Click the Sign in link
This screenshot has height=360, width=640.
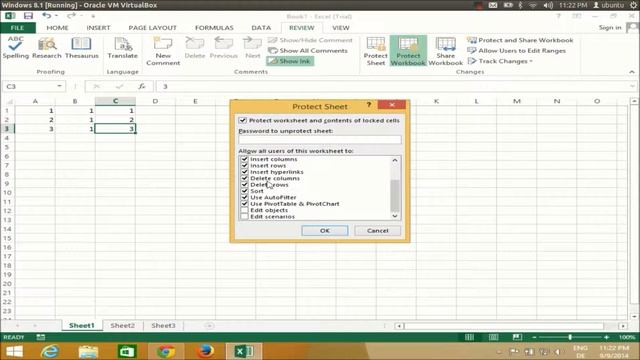[x=610, y=27]
